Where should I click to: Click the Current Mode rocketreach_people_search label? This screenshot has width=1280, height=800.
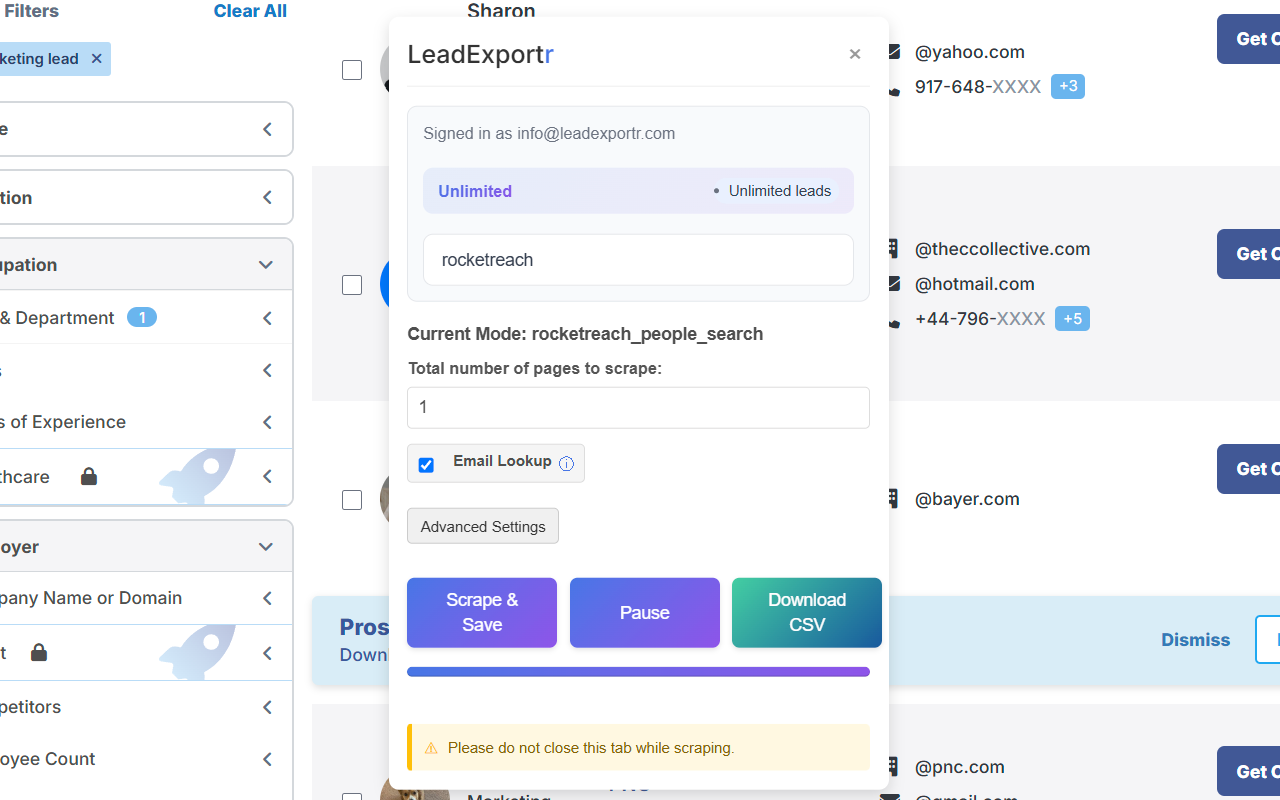pos(585,334)
